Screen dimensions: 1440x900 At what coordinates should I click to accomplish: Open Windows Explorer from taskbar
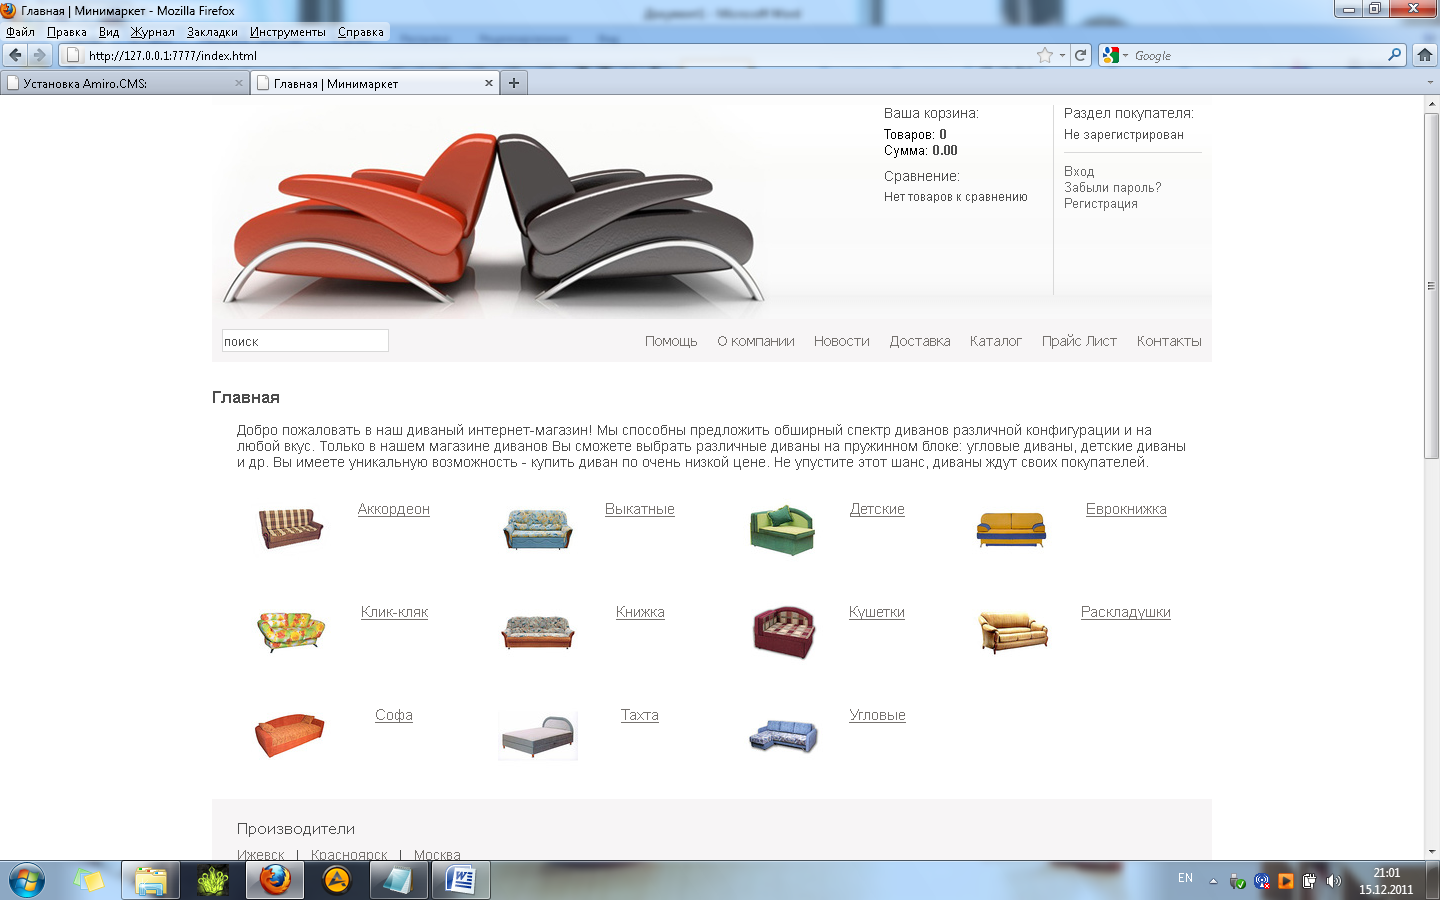pyautogui.click(x=150, y=881)
